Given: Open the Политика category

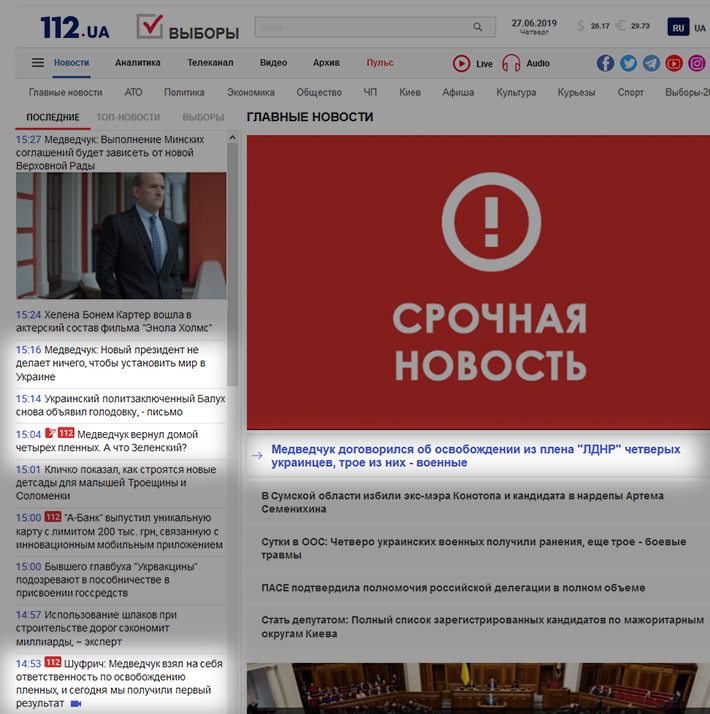Looking at the screenshot, I should click(184, 92).
